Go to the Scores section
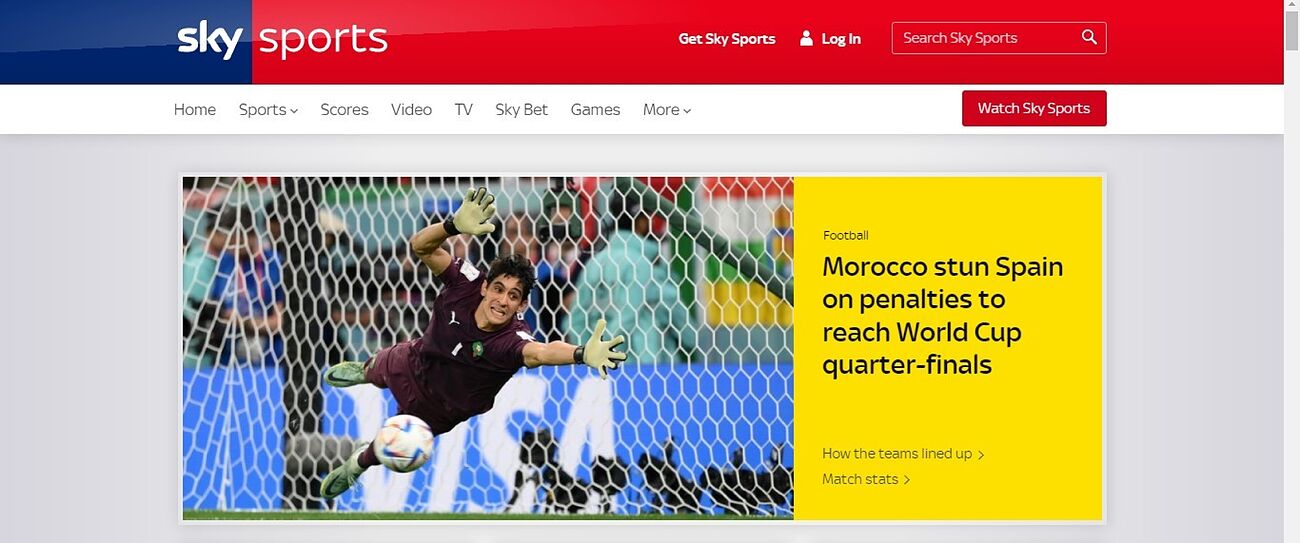The image size is (1300, 543). (x=344, y=110)
